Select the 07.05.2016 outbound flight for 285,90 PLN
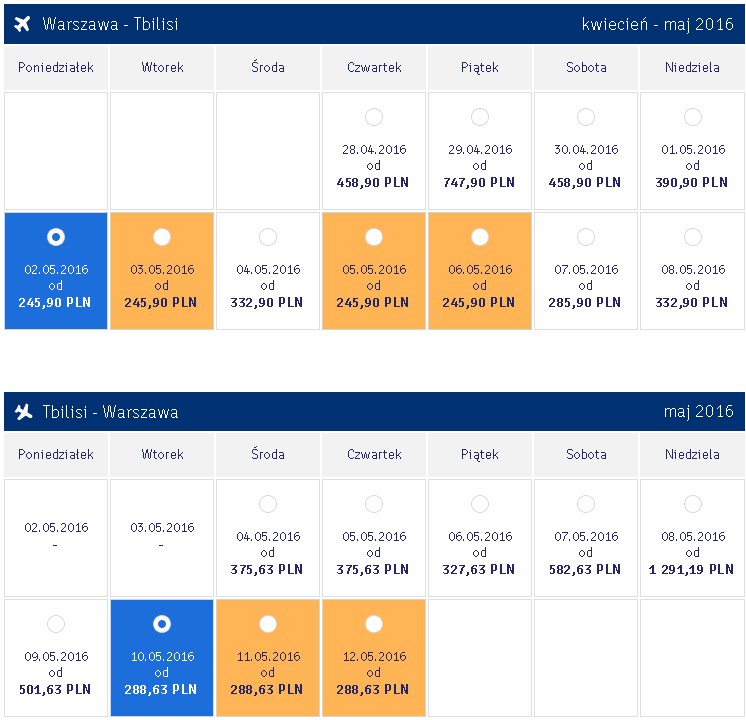The height and width of the screenshot is (720, 746). coord(586,237)
